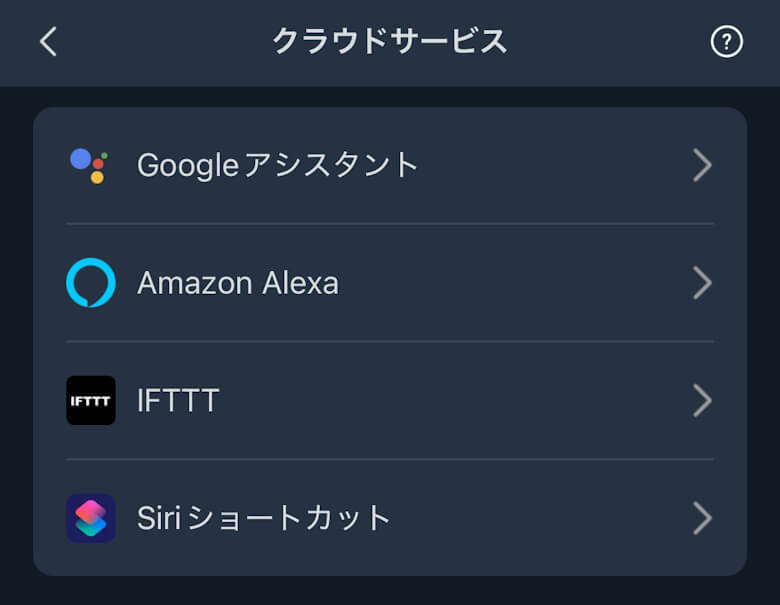Select the Googleアシスタント text label
Screen dimensions: 780x605
click(277, 165)
